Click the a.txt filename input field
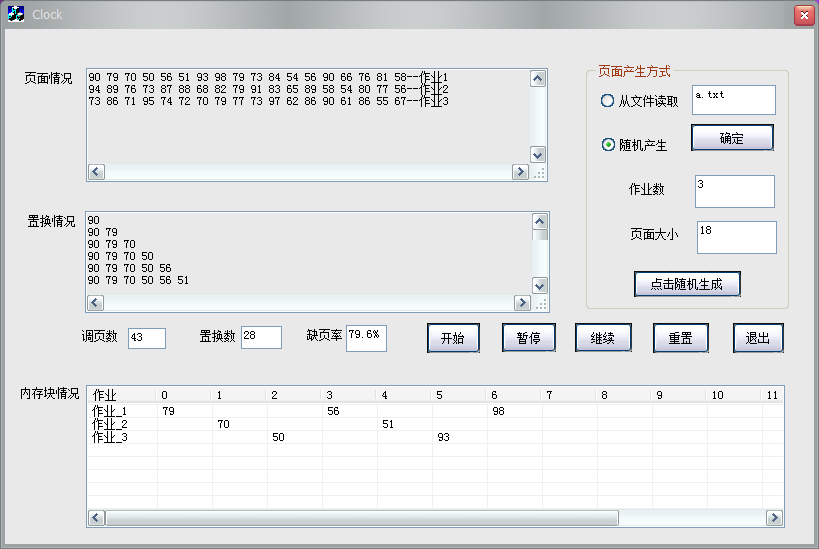Viewport: 819px width, 549px height. point(734,100)
